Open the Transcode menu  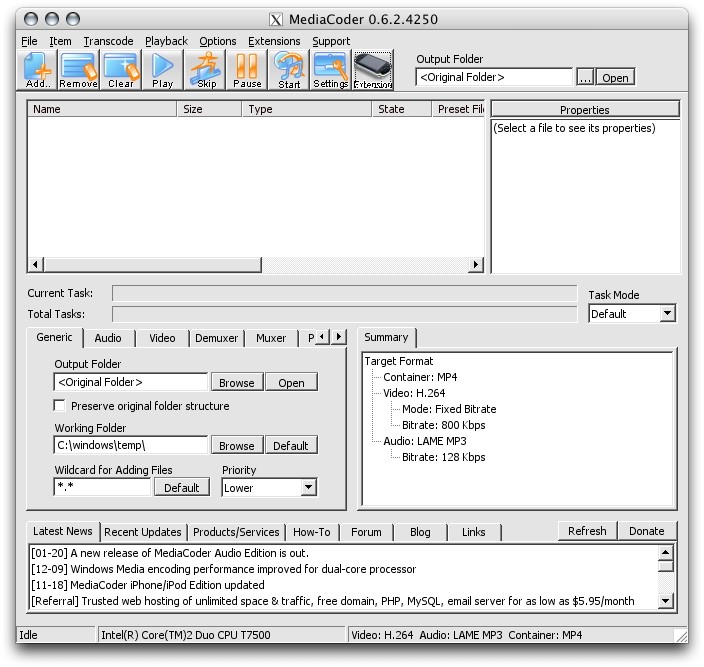[x=108, y=41]
